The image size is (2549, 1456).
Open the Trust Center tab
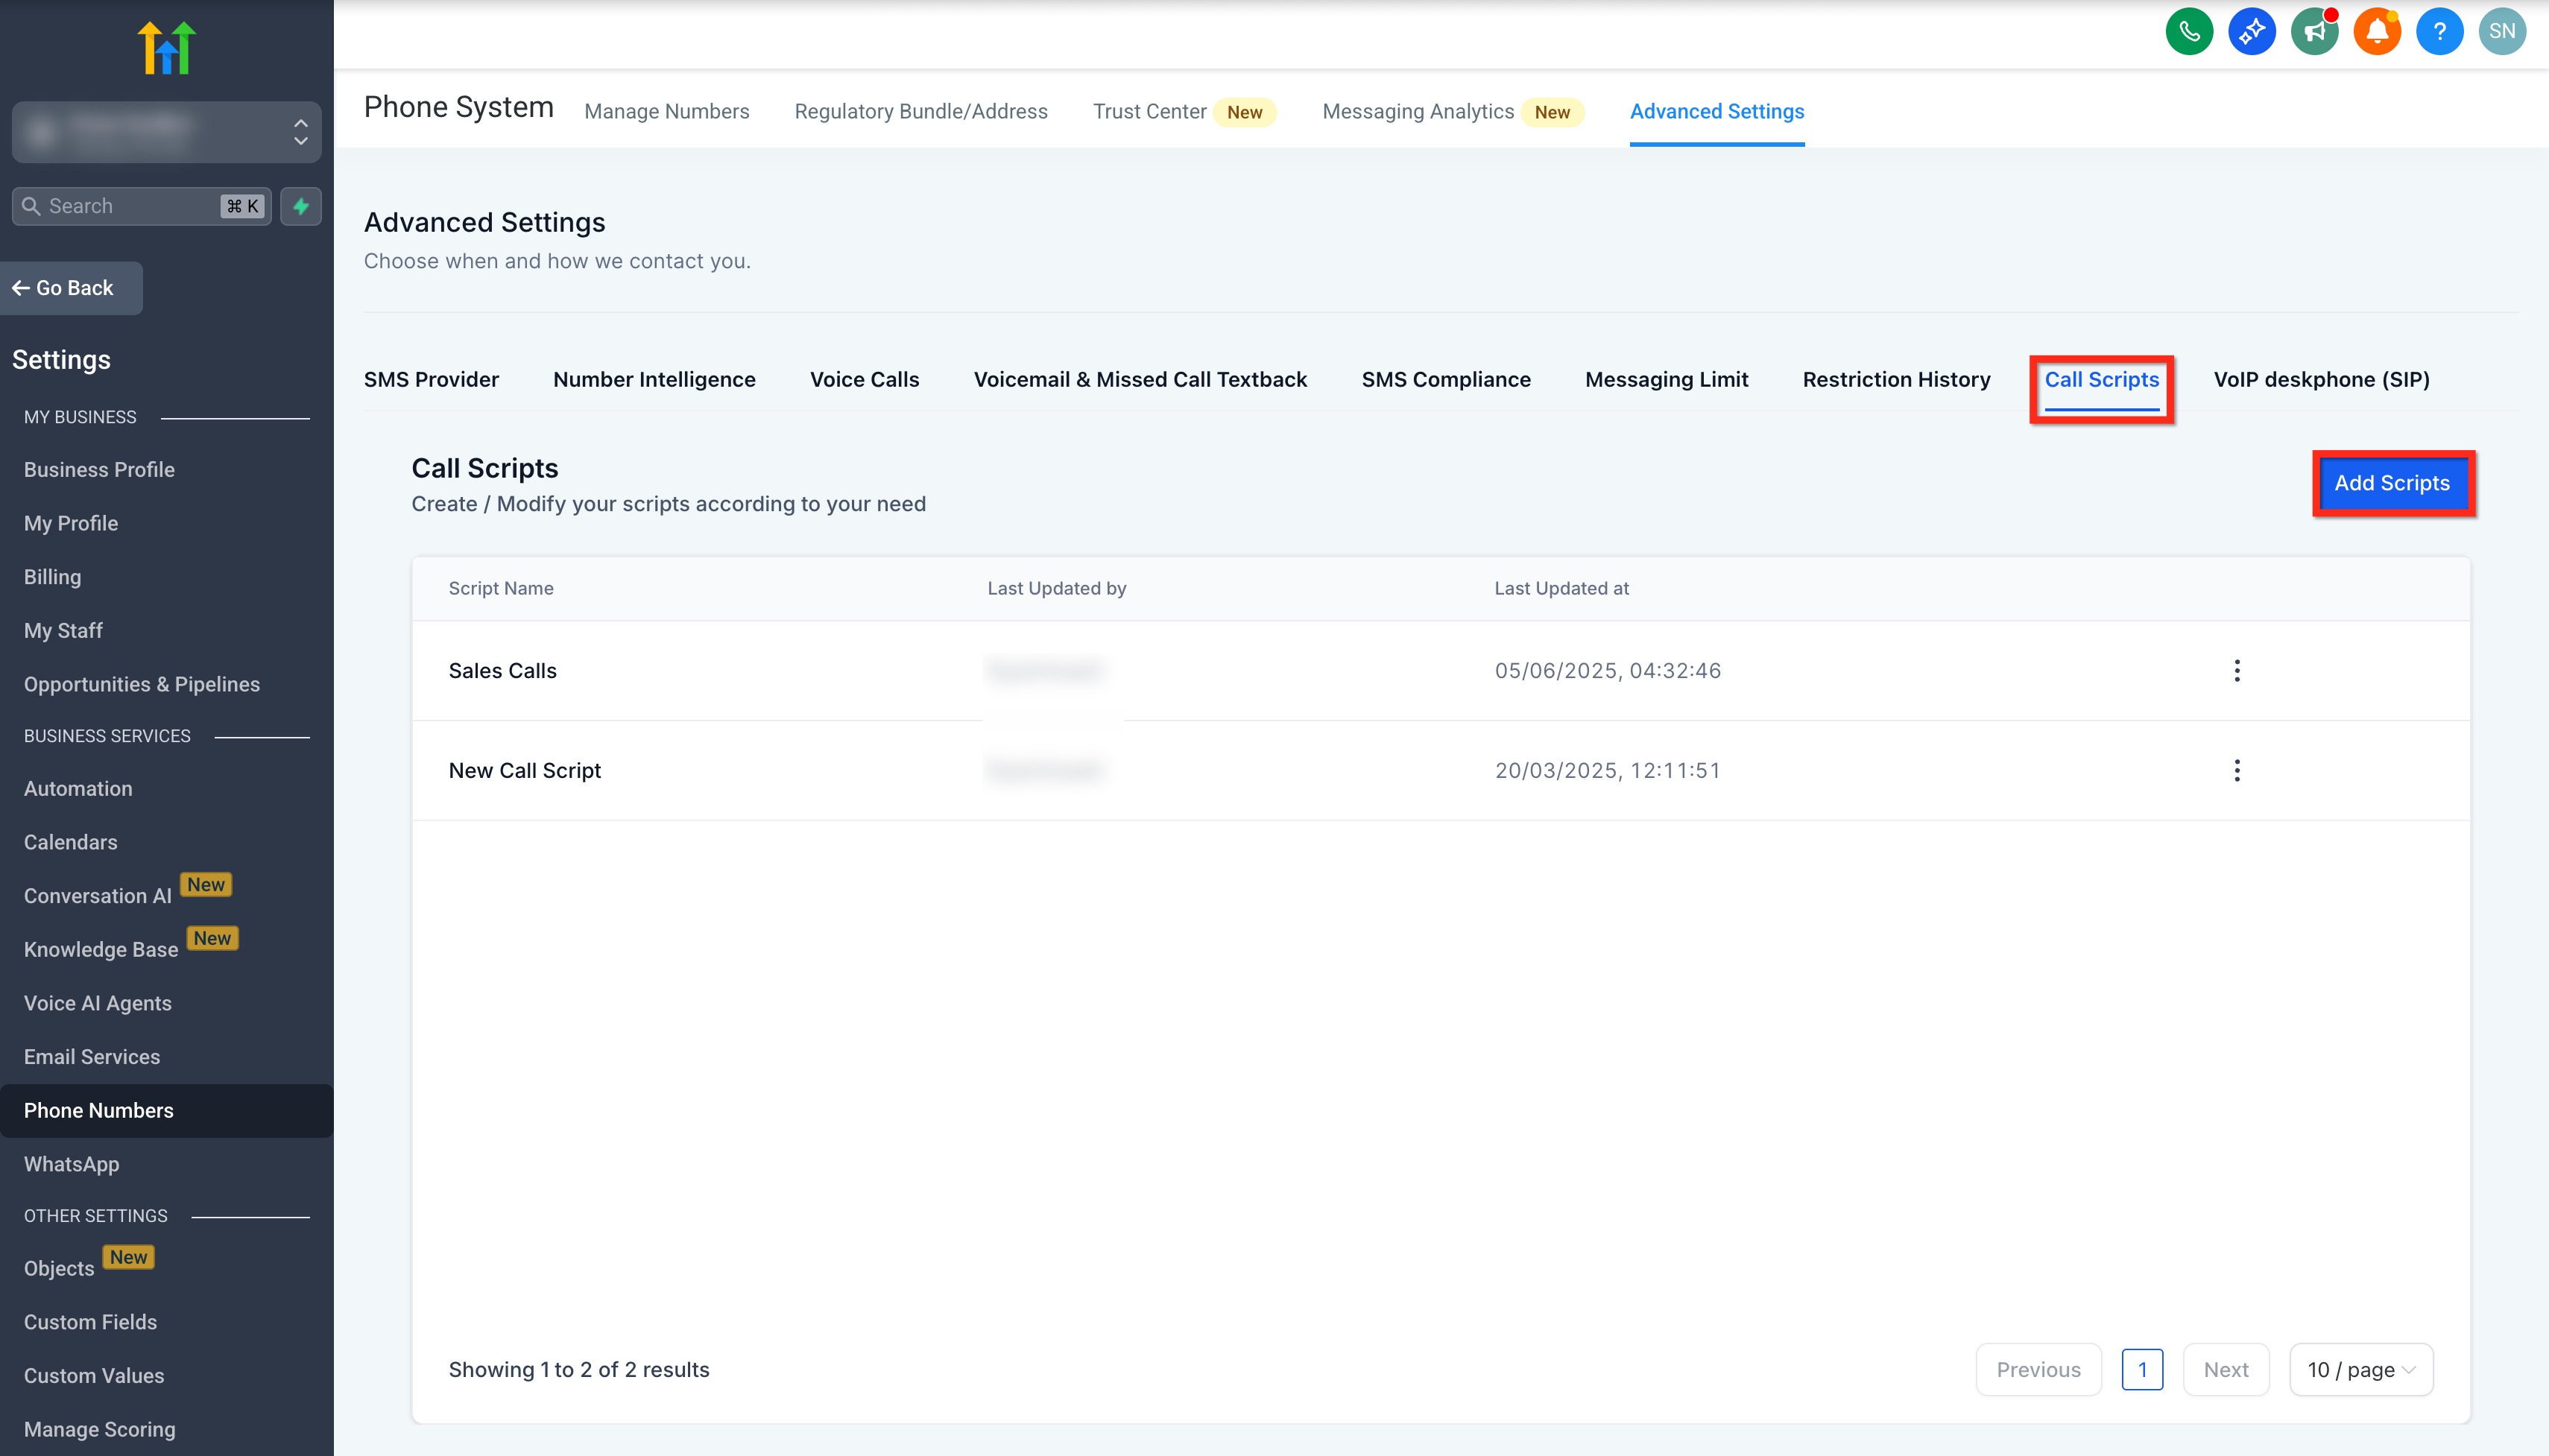click(1148, 112)
